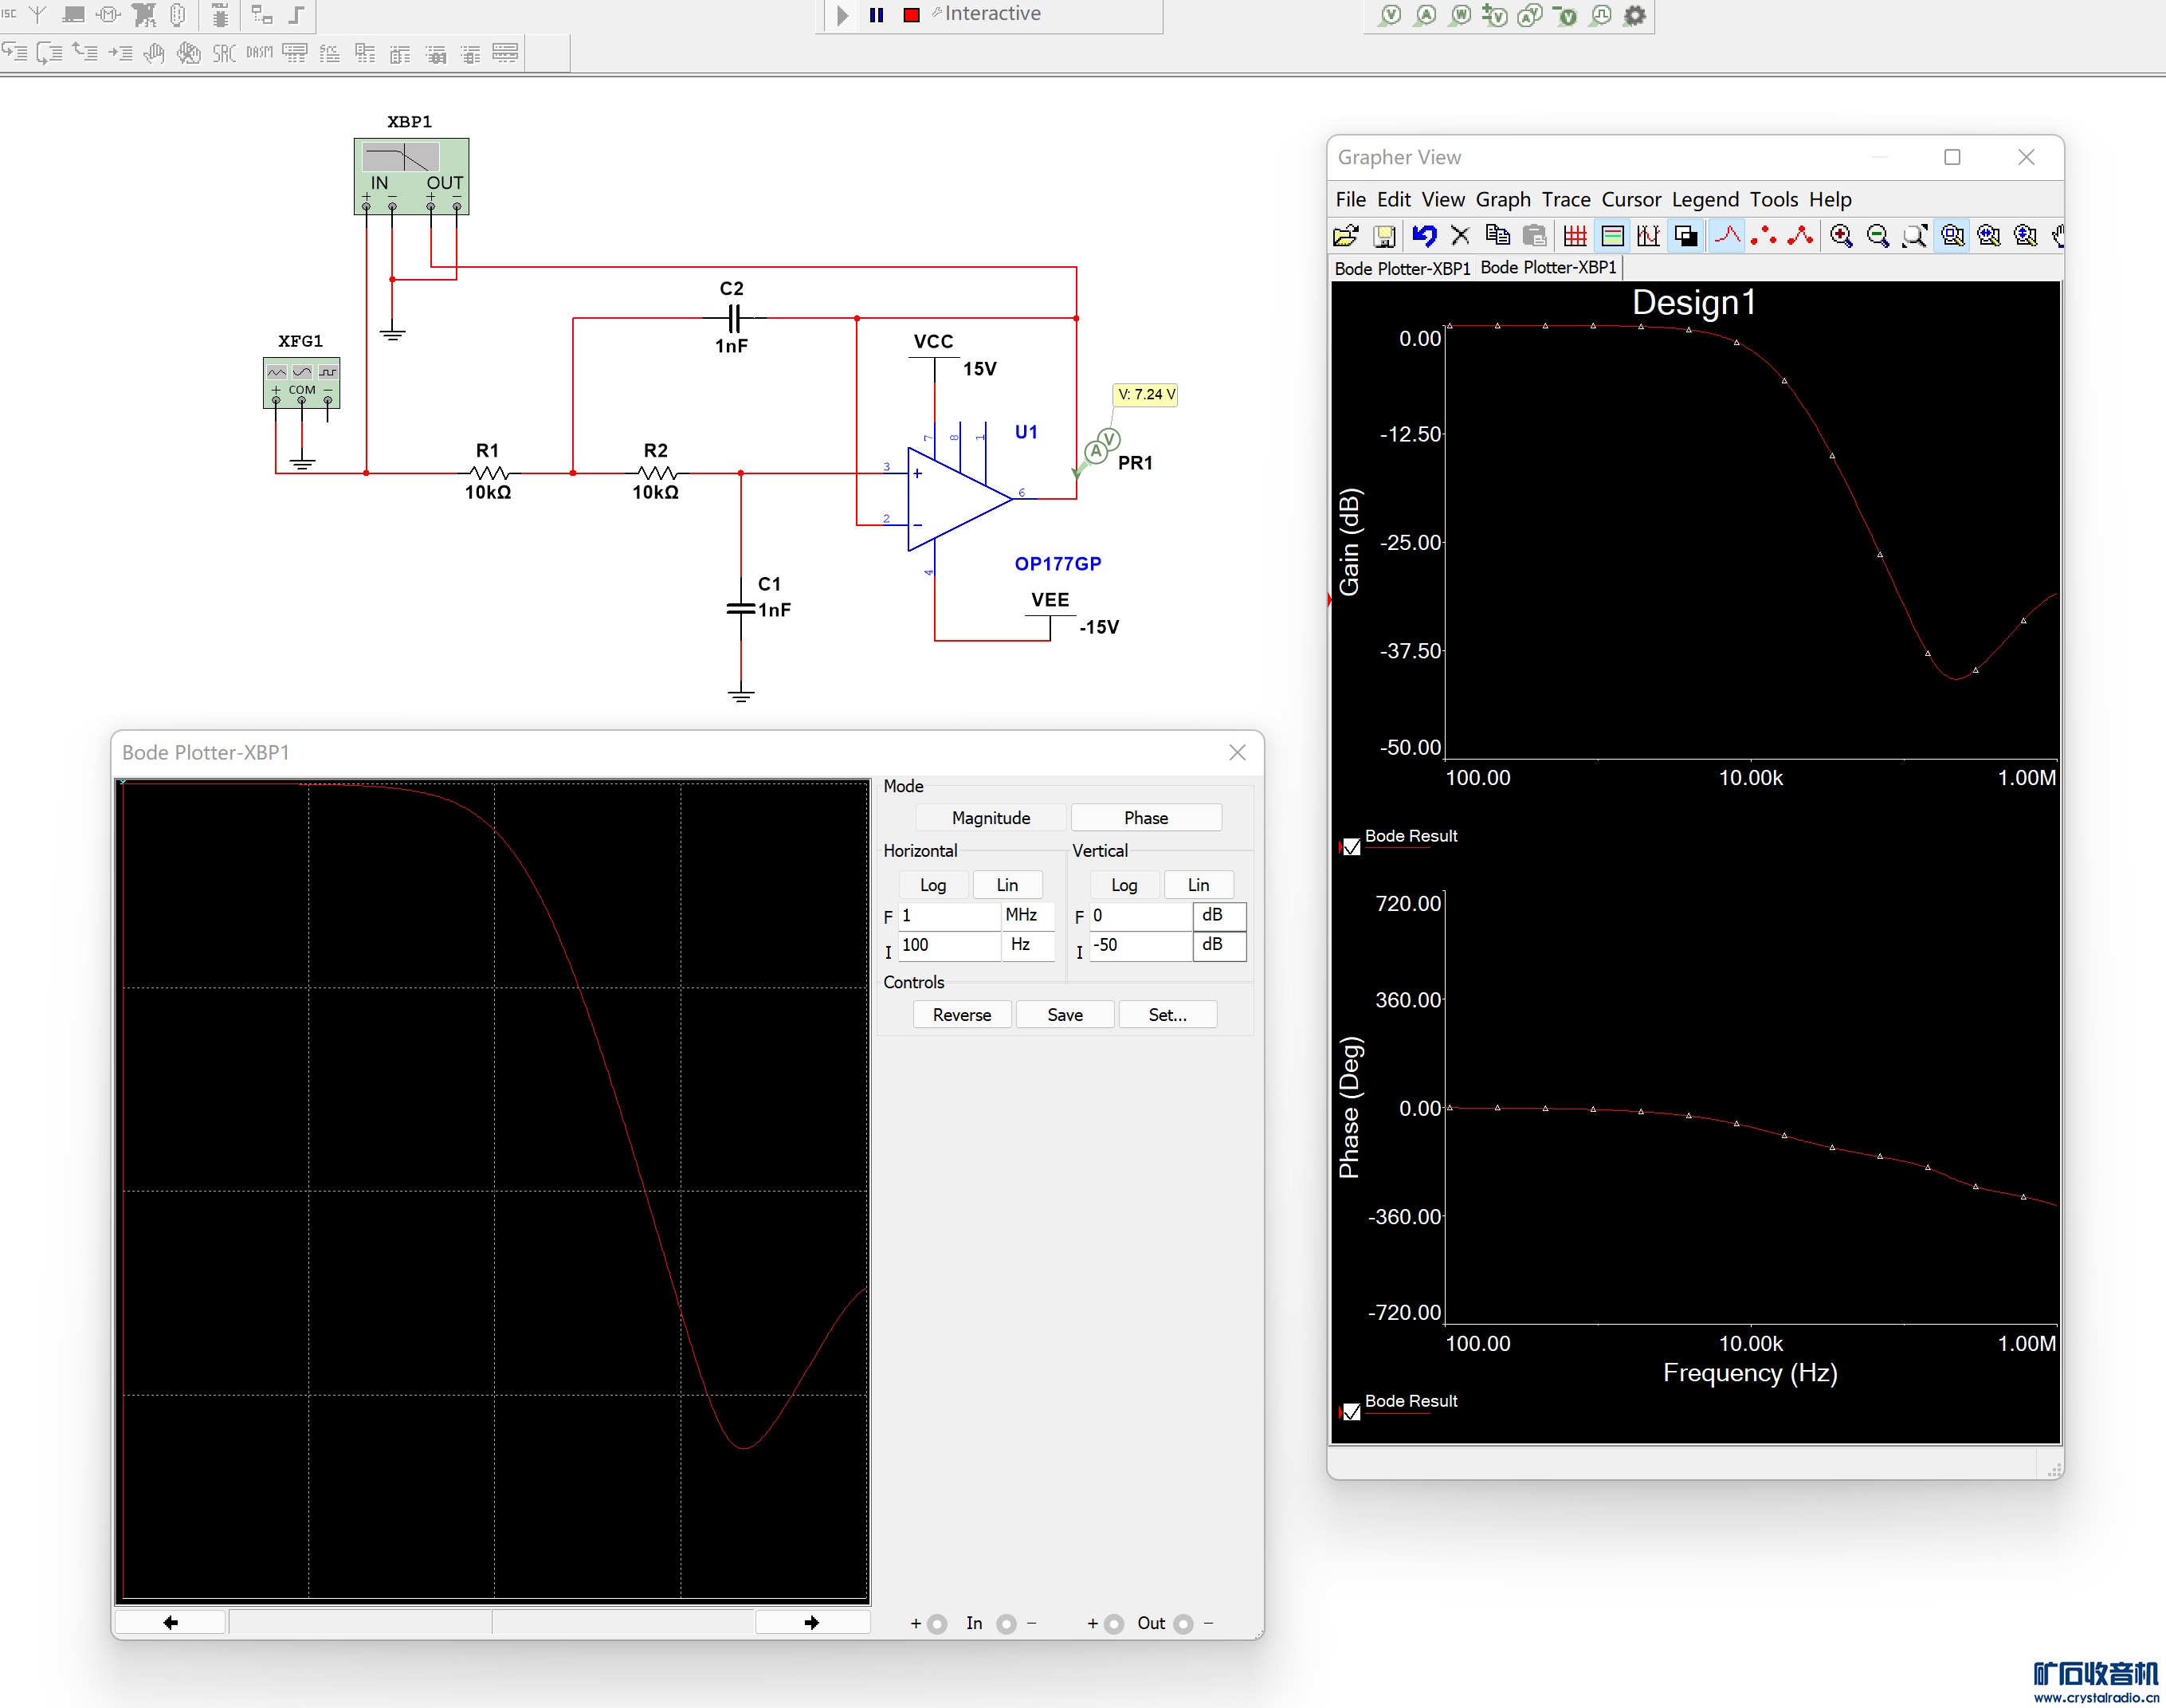The image size is (2166, 1708).
Task: Open the vertical F unit dB dropdown
Action: [1216, 915]
